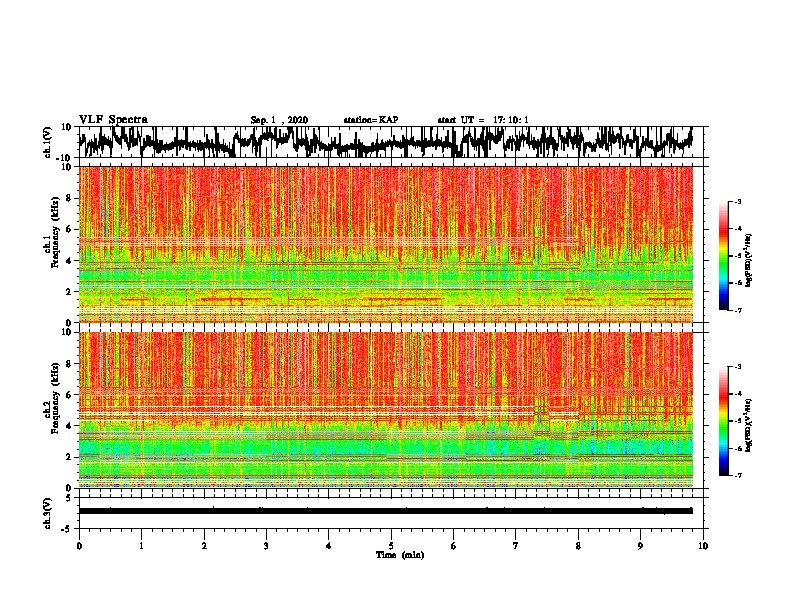The width and height of the screenshot is (792, 612).
Task: Click time axis tick label '1'
Action: tap(141, 546)
